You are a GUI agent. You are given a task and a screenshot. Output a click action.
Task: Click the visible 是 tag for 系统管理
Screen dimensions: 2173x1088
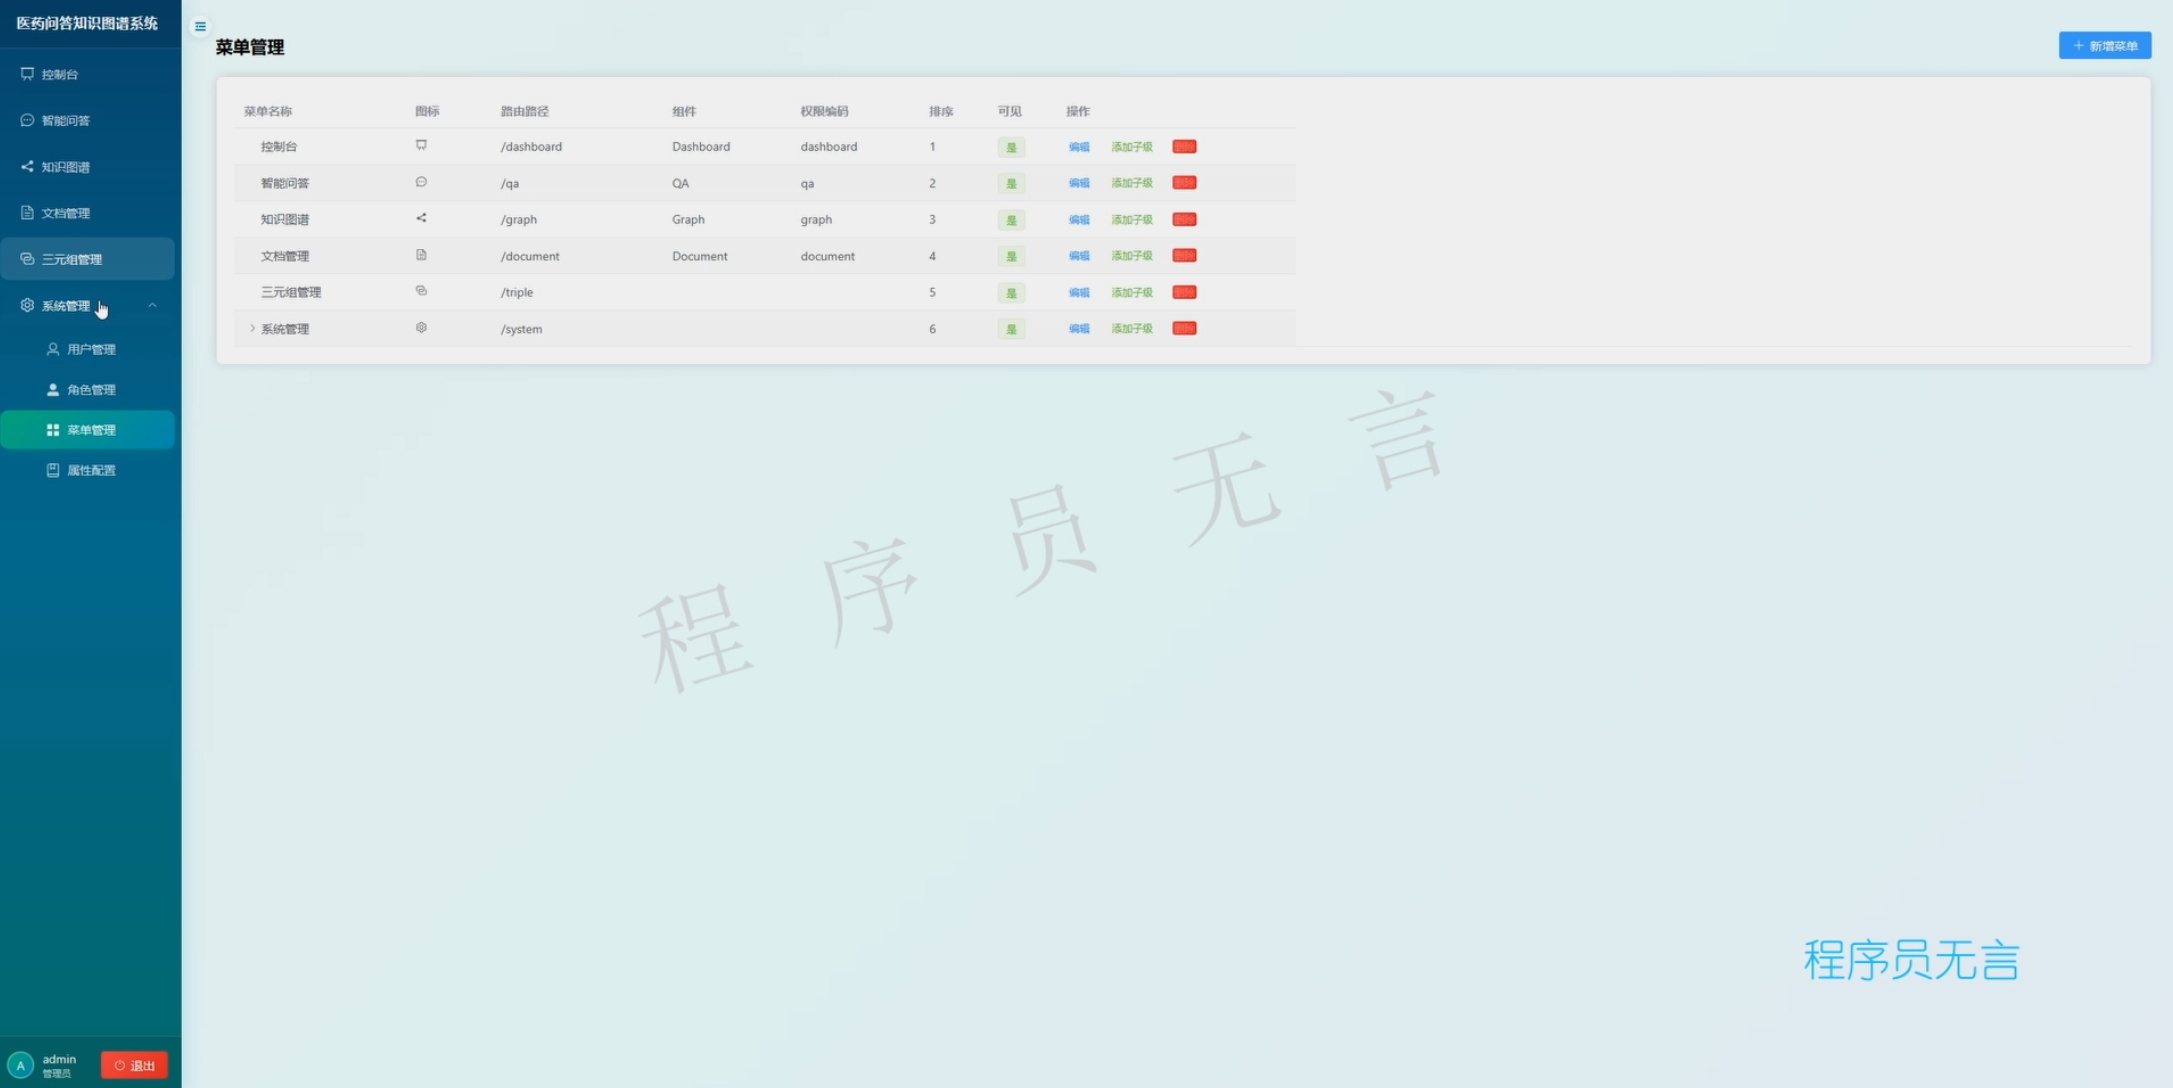coord(1011,329)
